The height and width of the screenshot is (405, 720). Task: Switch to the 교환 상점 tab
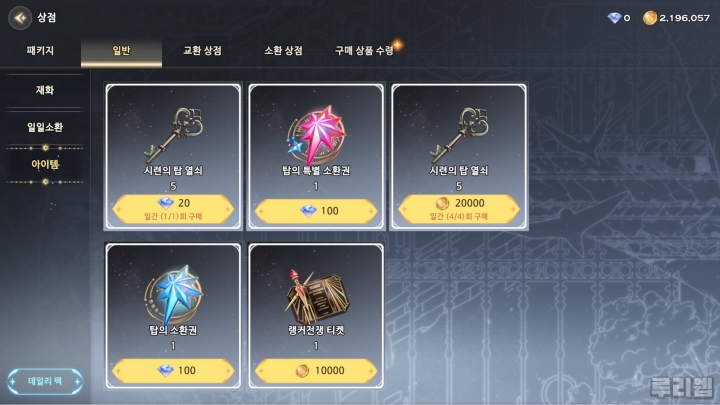[202, 51]
